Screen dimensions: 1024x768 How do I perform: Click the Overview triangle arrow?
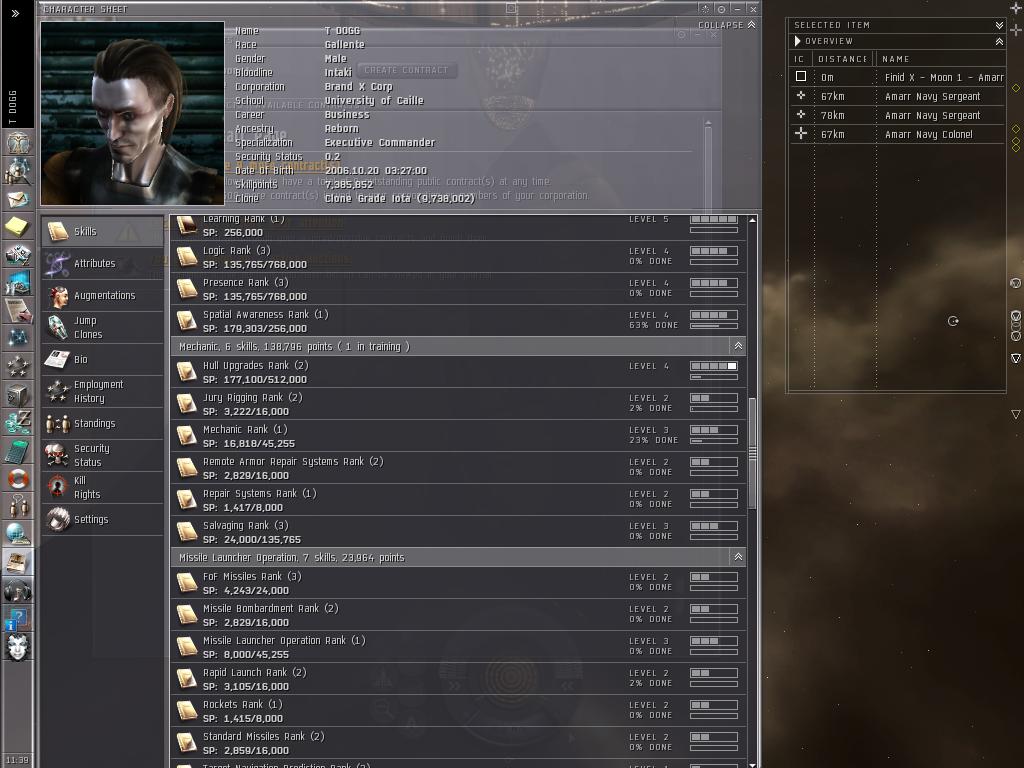click(x=797, y=41)
